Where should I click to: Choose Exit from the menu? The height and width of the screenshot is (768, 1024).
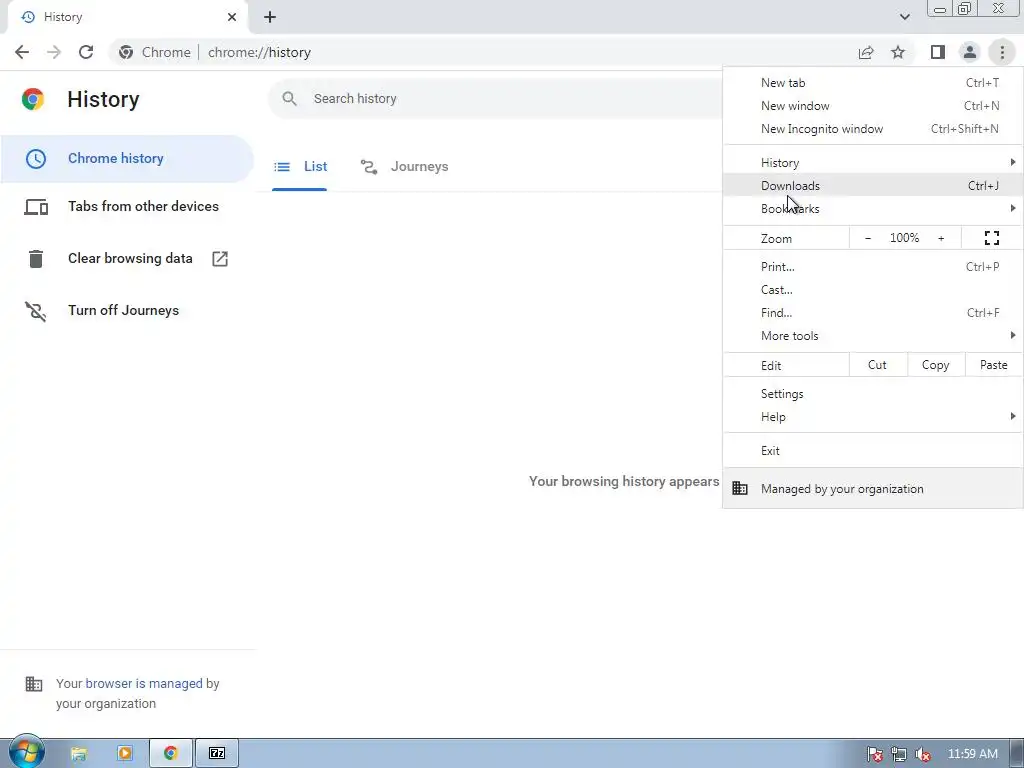[873, 451]
